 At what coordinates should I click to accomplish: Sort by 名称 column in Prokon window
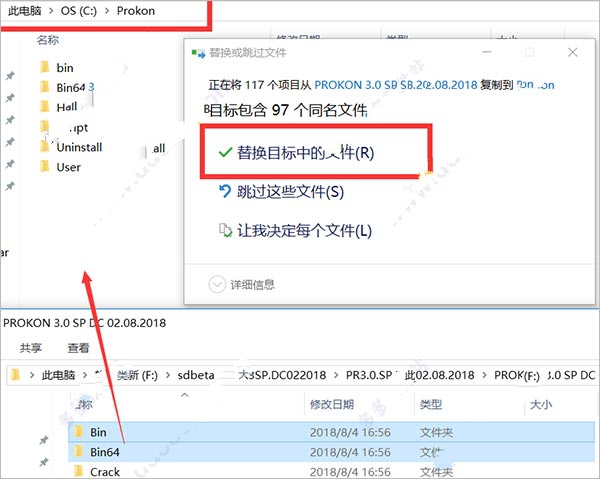[x=48, y=40]
